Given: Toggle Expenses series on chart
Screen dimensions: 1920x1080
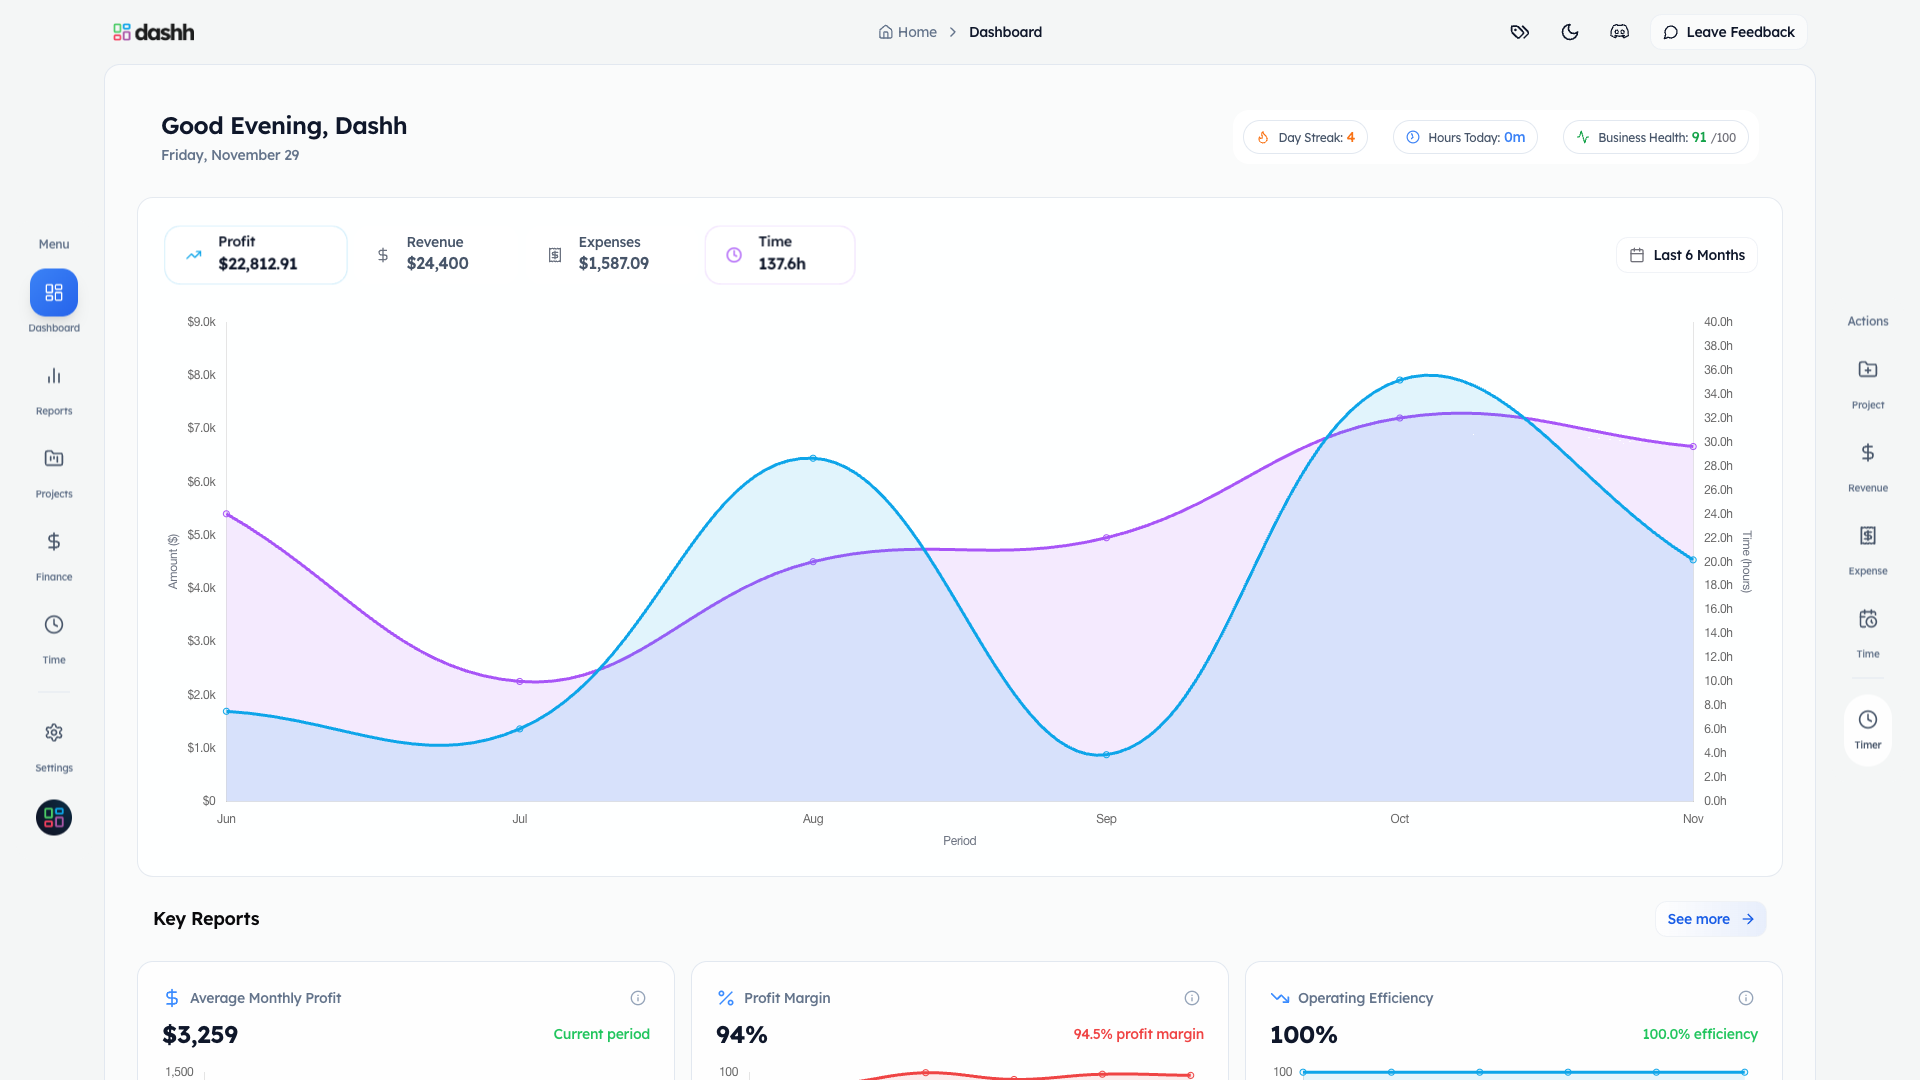Looking at the screenshot, I should pos(598,255).
